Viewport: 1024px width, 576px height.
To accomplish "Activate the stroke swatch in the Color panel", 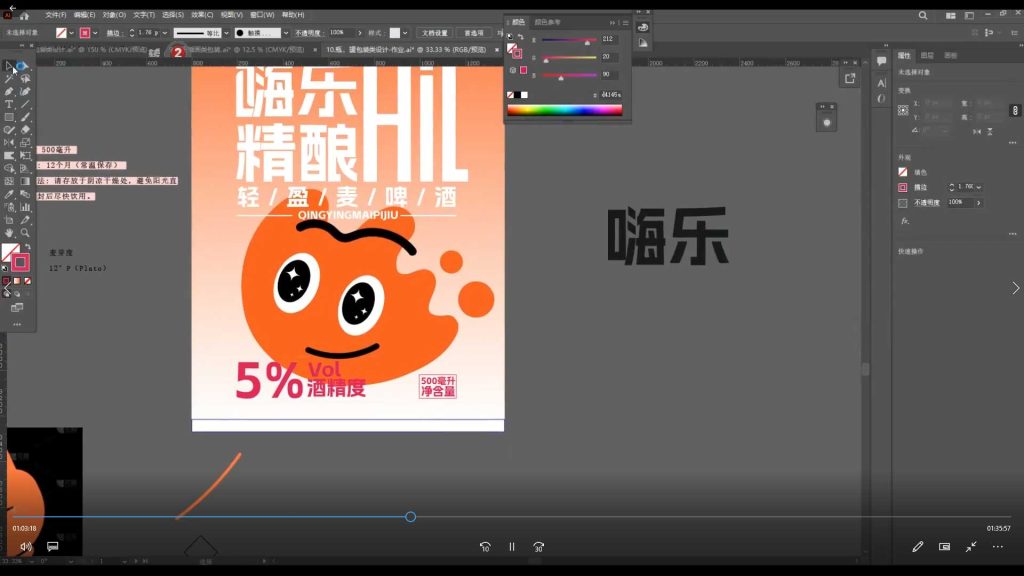I will [x=518, y=52].
